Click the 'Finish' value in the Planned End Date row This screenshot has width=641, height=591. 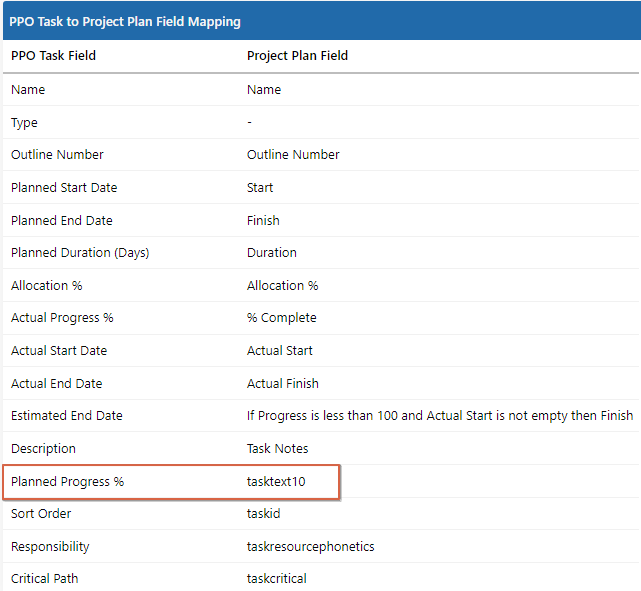pos(263,221)
